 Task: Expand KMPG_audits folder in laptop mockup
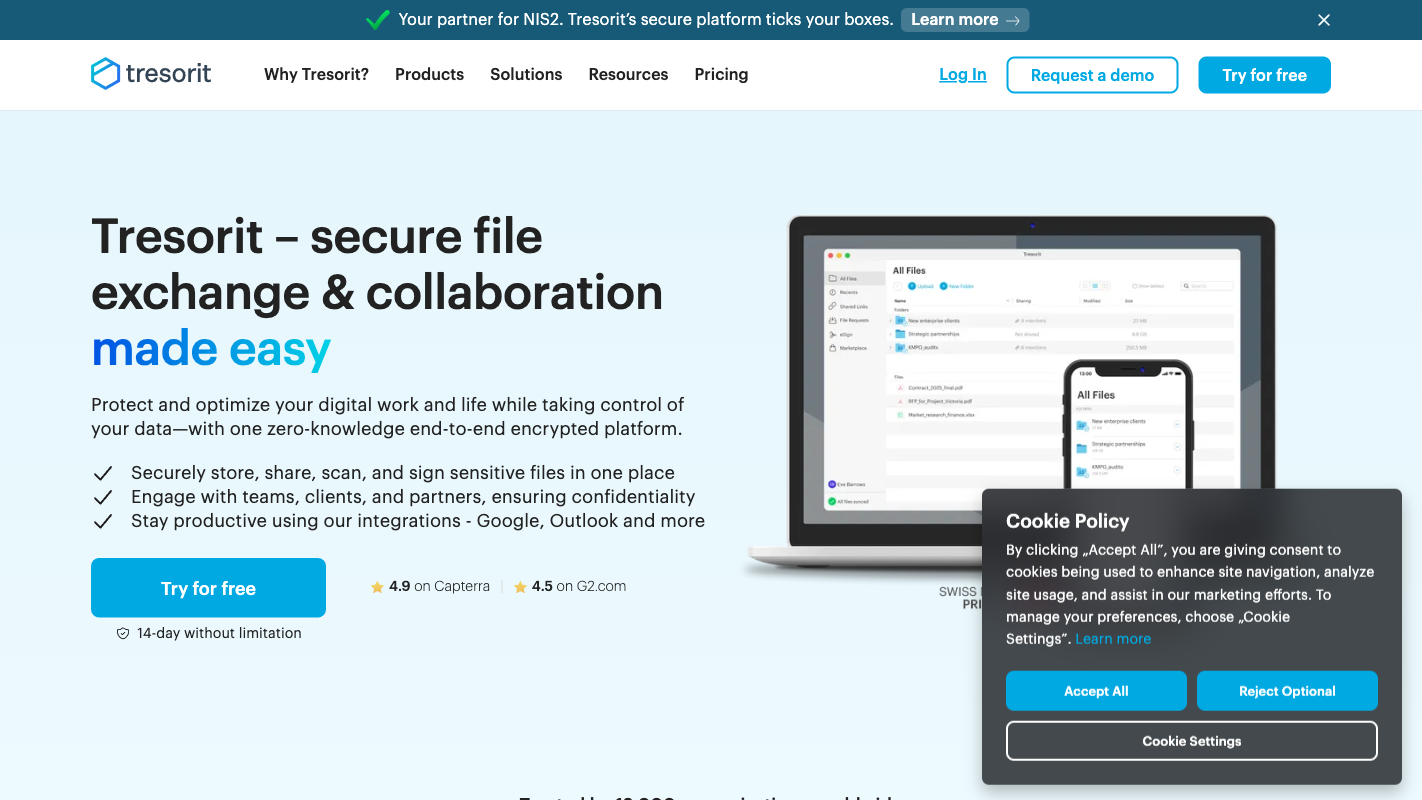coord(890,347)
